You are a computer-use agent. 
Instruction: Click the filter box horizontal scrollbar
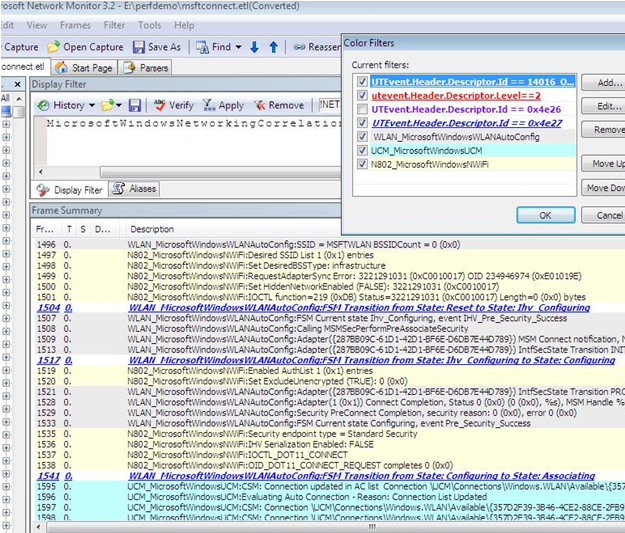[220, 172]
